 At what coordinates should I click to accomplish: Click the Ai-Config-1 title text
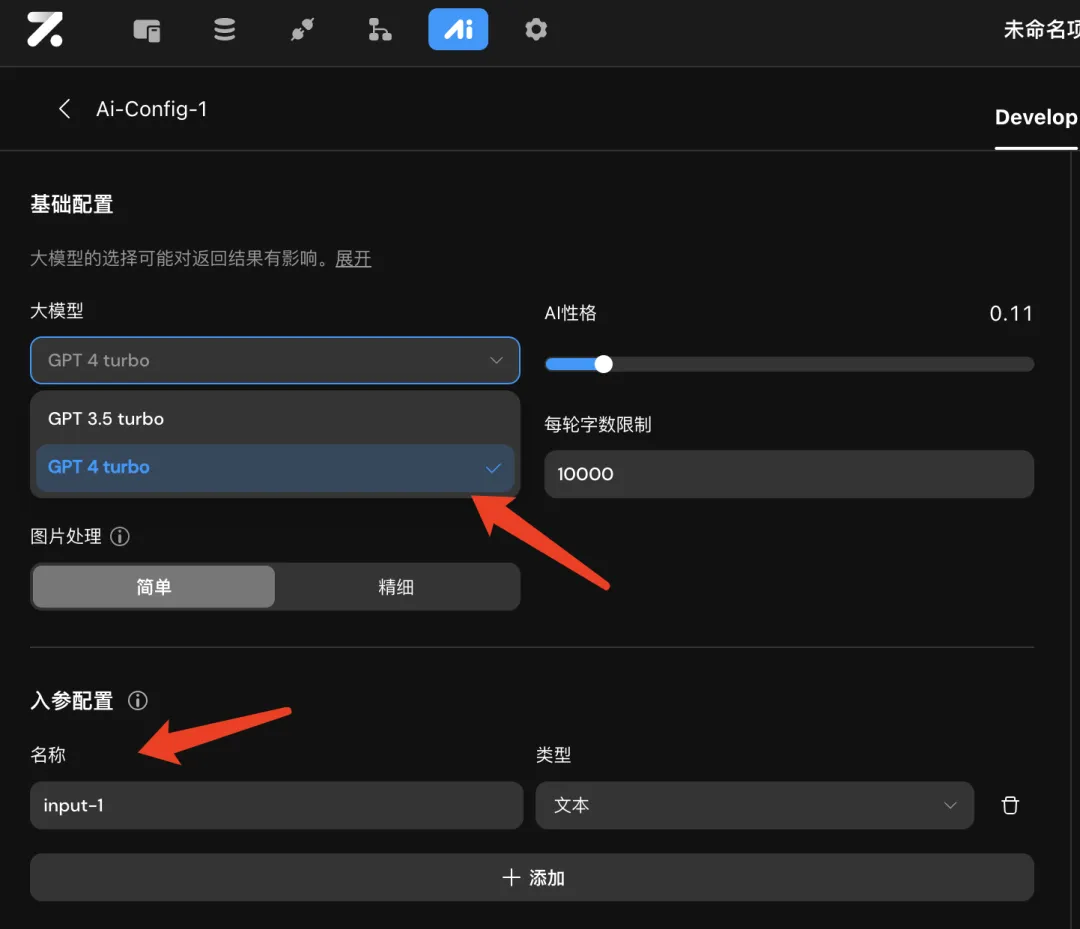(152, 109)
